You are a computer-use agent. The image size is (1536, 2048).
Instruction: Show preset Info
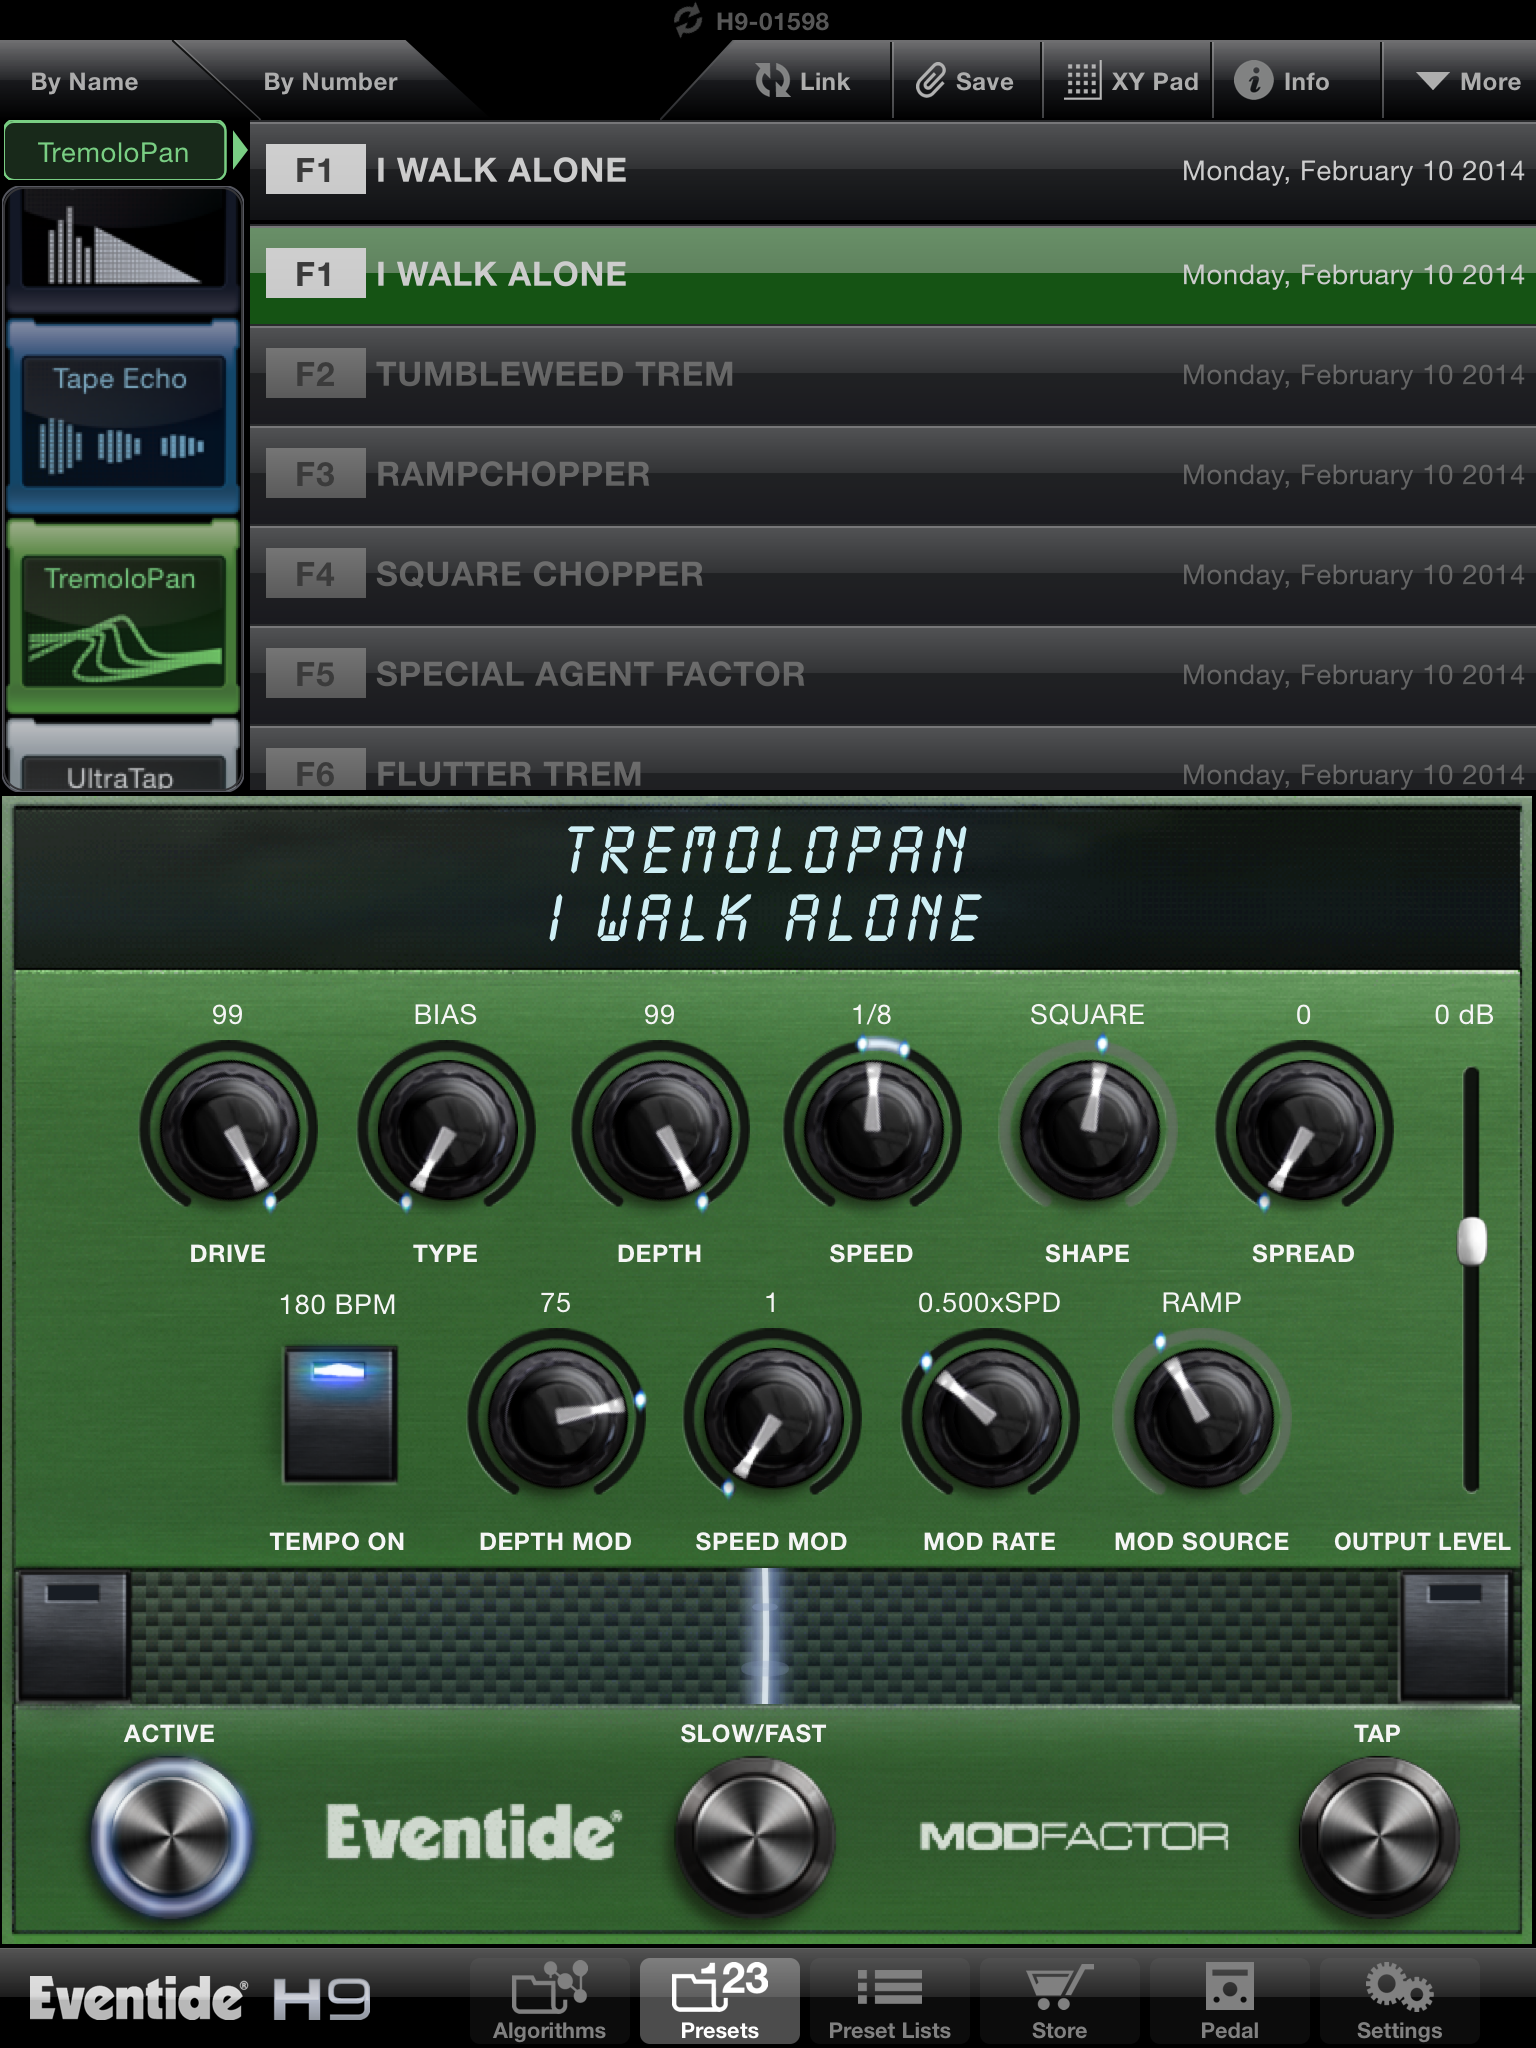click(1281, 81)
